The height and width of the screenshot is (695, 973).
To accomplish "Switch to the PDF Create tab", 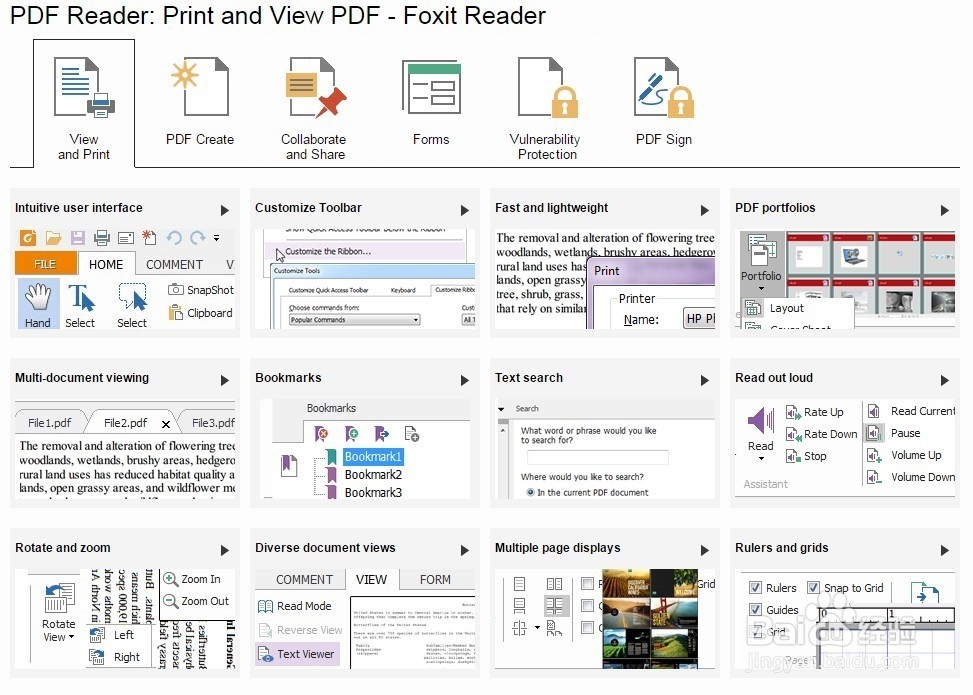I will pyautogui.click(x=200, y=103).
